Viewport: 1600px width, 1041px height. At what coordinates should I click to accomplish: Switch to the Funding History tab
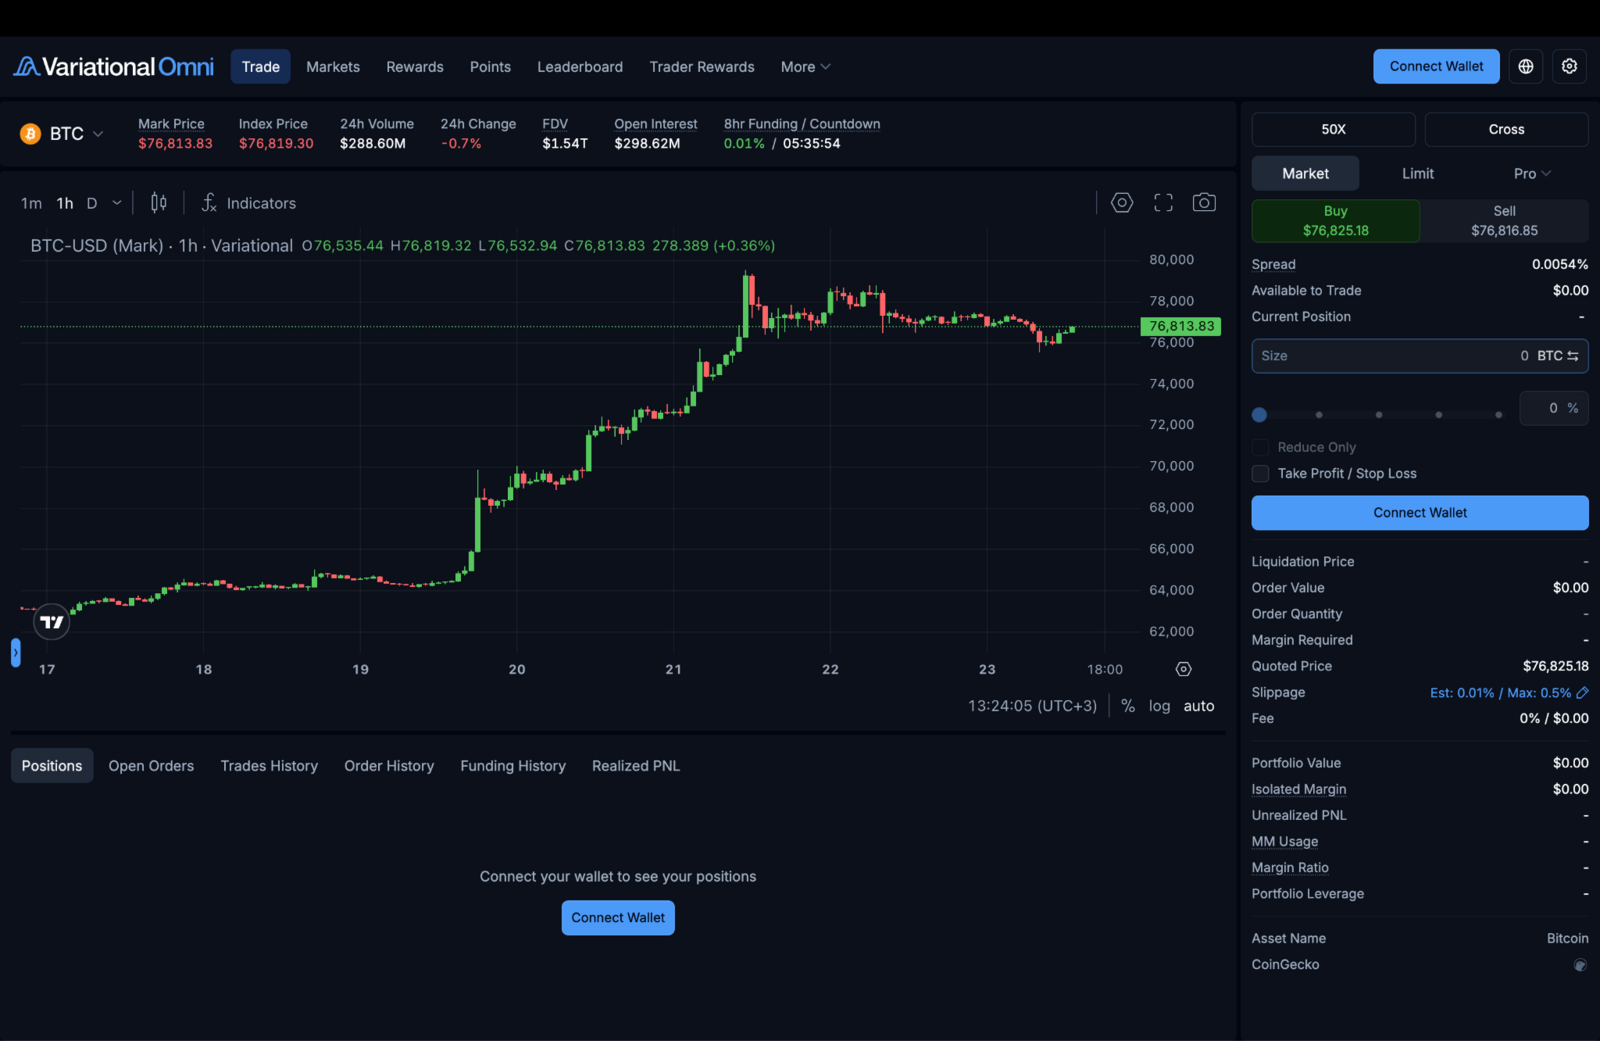point(513,766)
